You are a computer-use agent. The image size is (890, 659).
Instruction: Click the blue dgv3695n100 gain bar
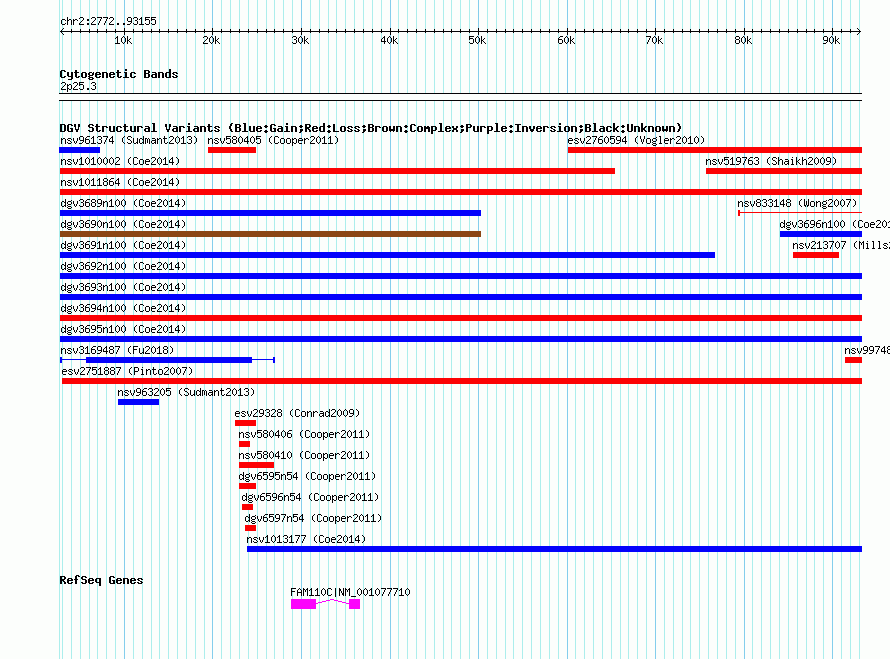pos(461,339)
